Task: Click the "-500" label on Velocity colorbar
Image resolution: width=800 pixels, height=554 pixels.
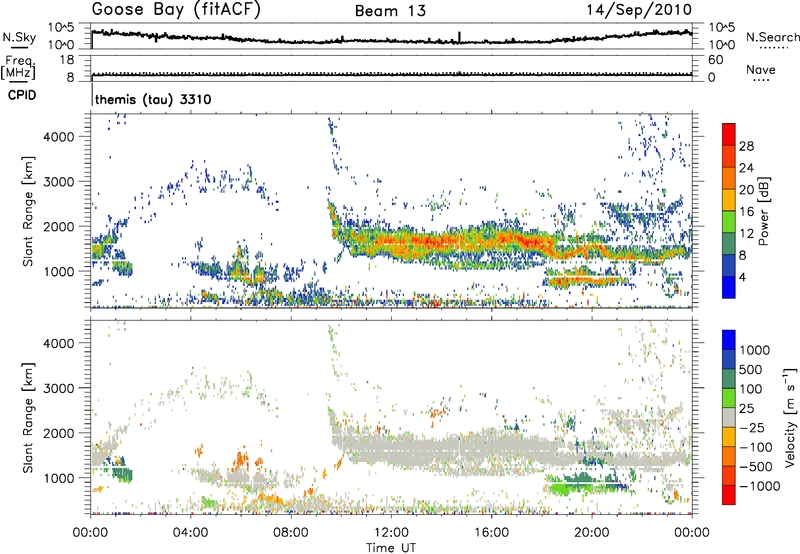Action: [x=756, y=466]
